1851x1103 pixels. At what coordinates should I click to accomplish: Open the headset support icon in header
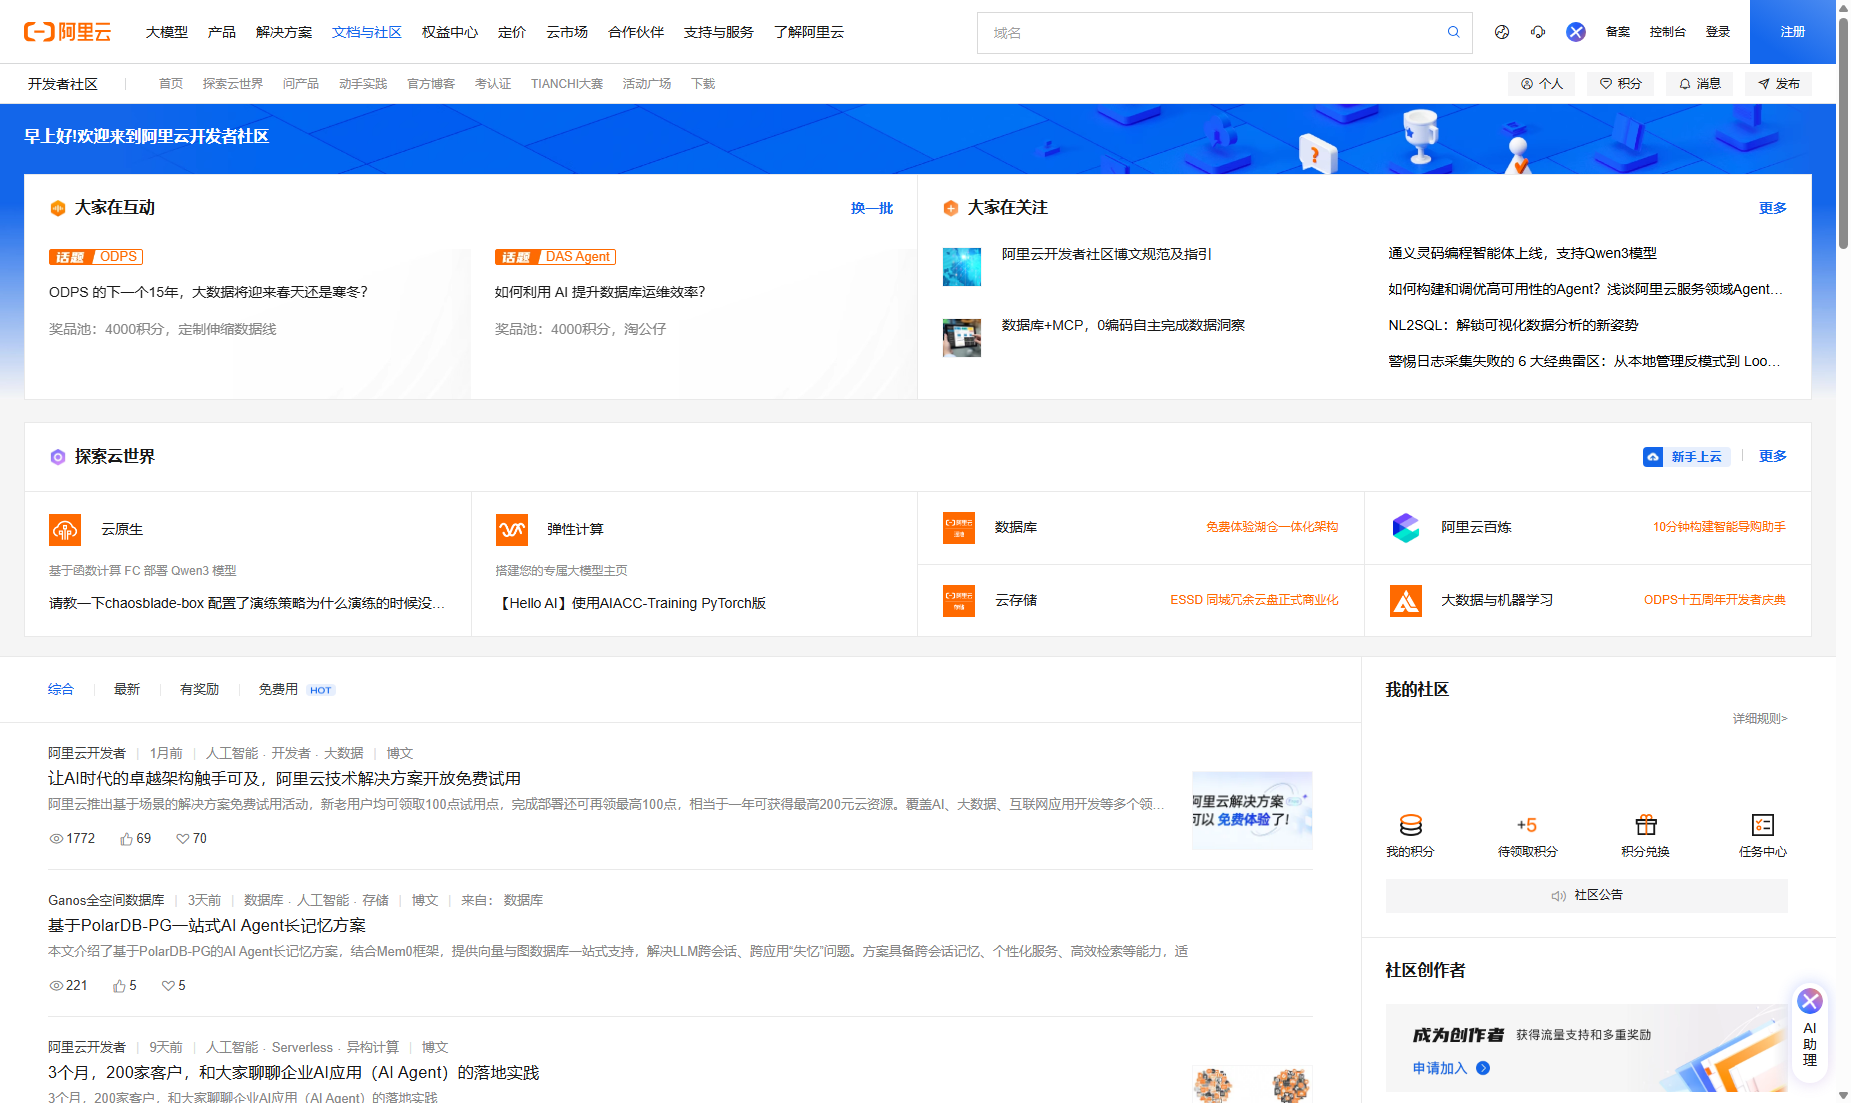click(x=1538, y=32)
